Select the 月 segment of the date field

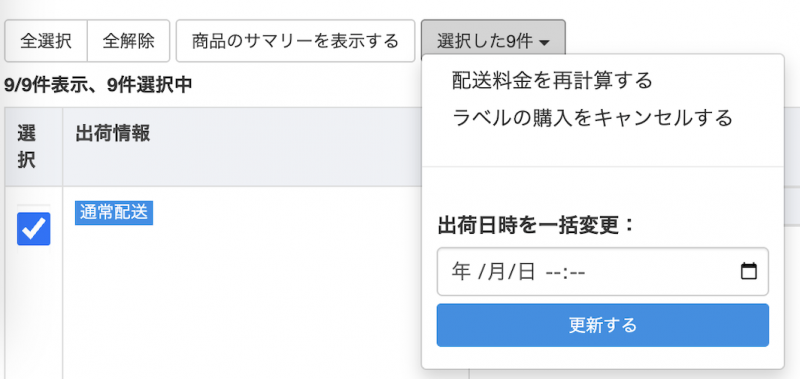point(496,272)
